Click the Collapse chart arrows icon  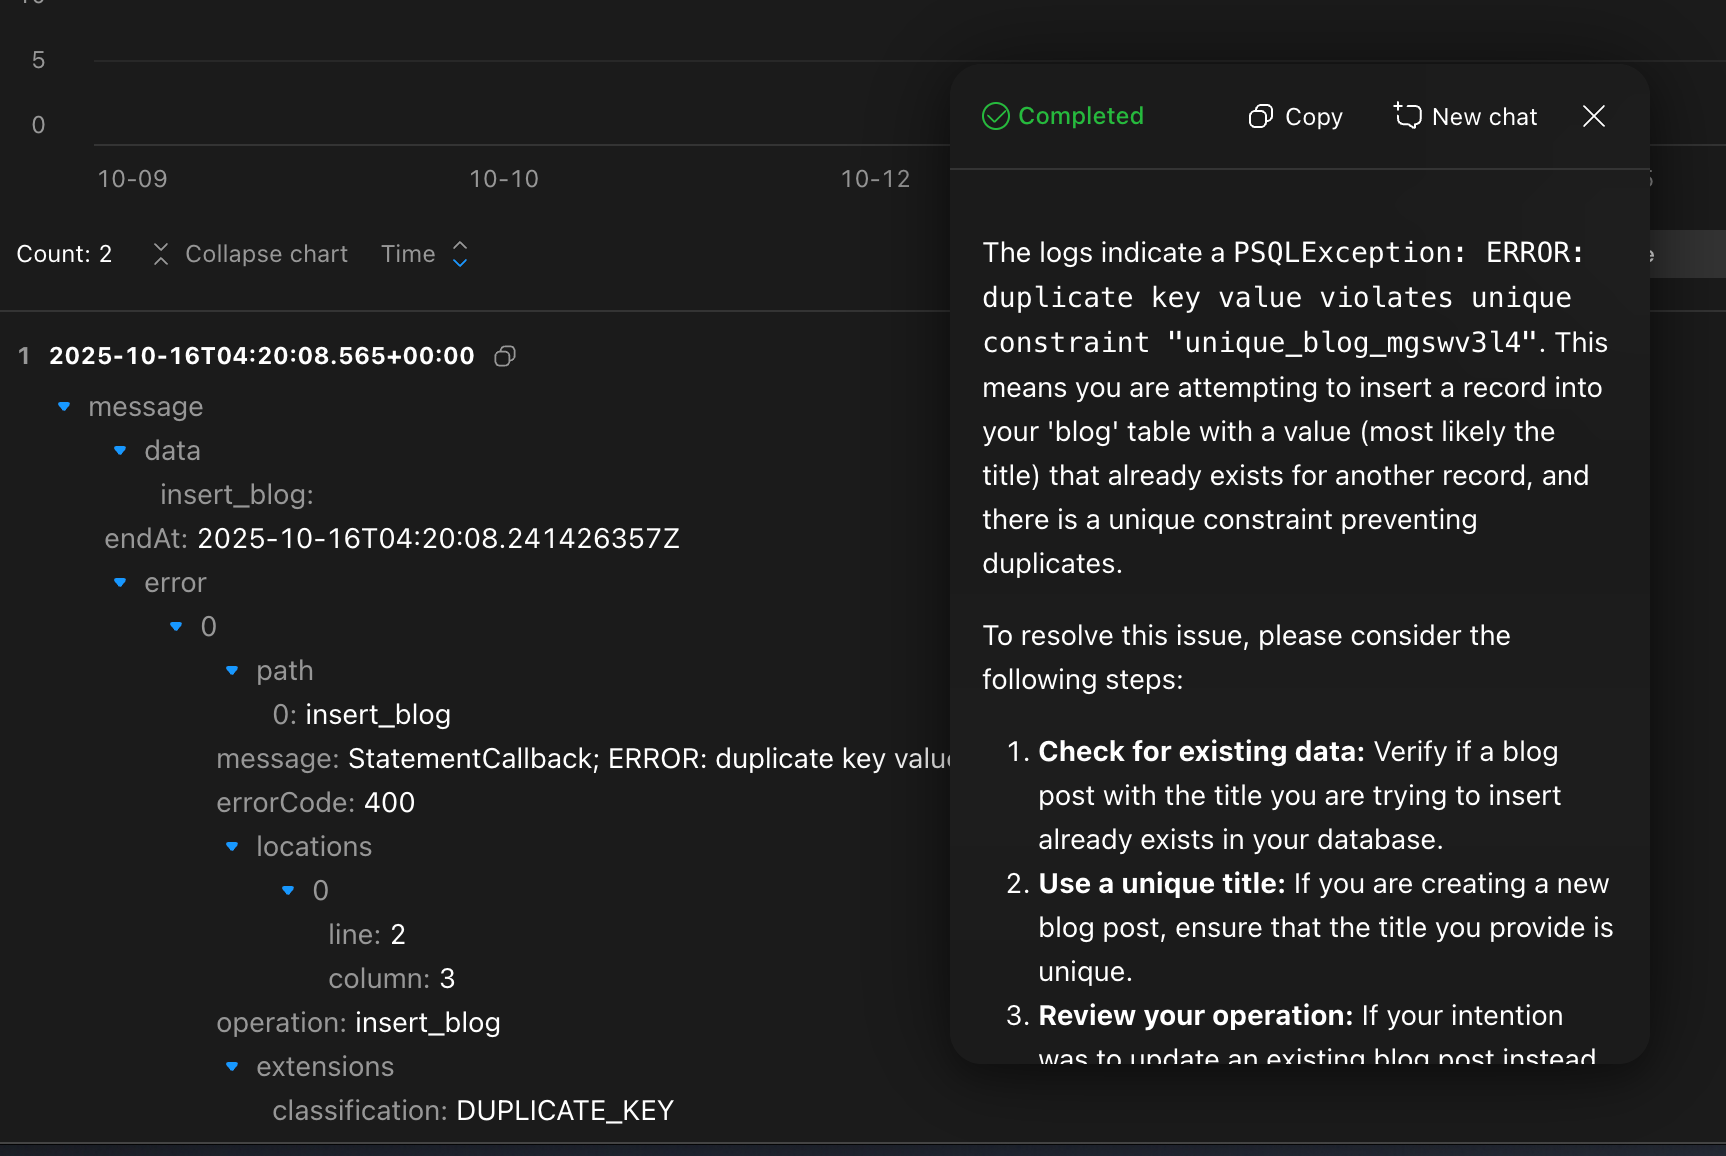pos(160,254)
